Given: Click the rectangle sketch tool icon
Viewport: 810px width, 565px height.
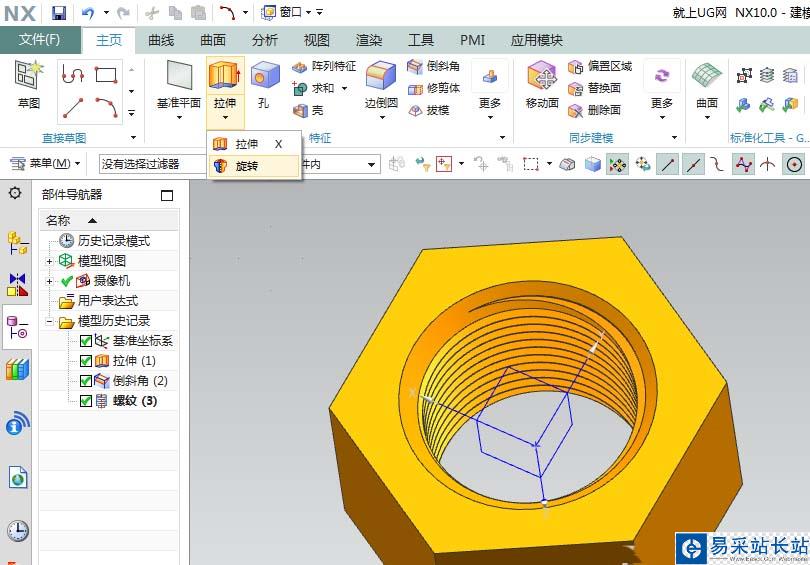Looking at the screenshot, I should 106,75.
